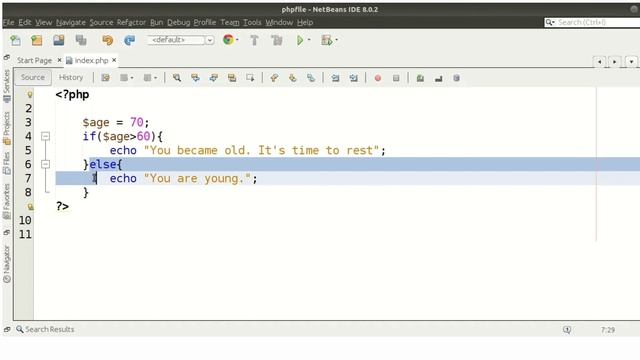The width and height of the screenshot is (640, 360).
Task: Click the Toggle Bookmark icon
Action: point(311,78)
